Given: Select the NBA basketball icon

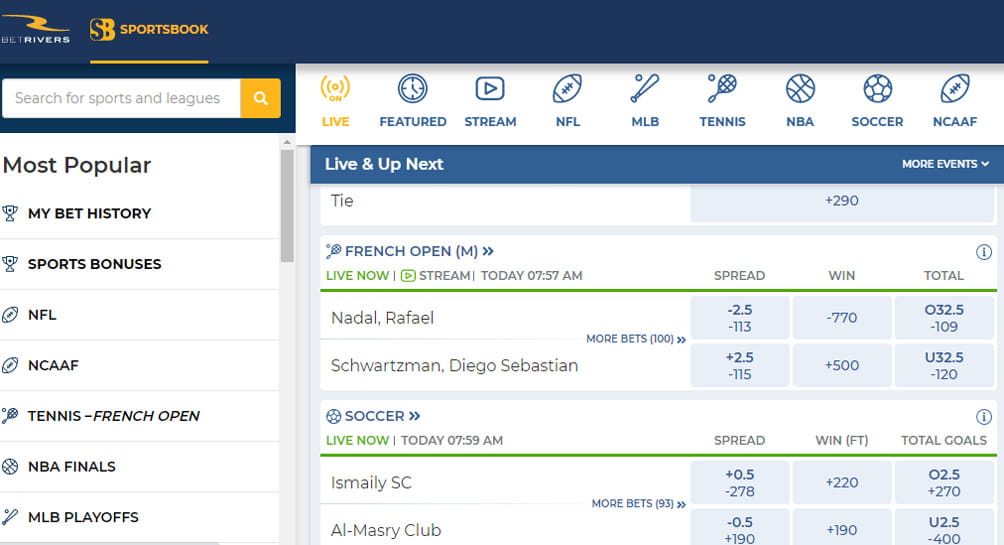Looking at the screenshot, I should click(x=800, y=88).
